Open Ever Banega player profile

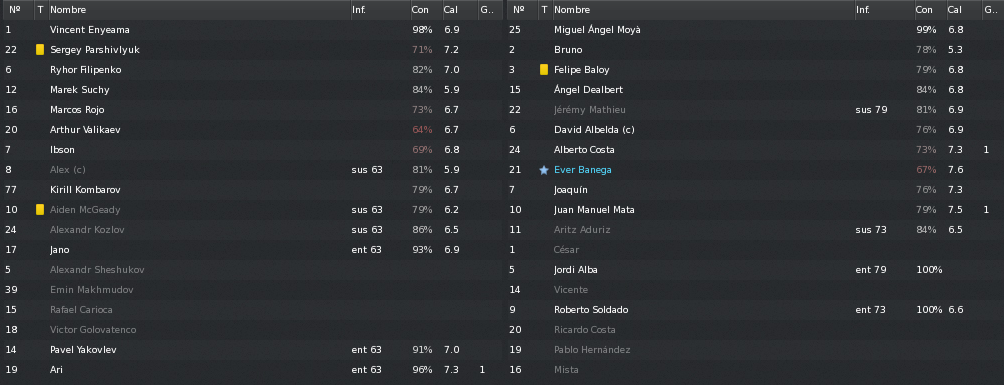point(582,170)
